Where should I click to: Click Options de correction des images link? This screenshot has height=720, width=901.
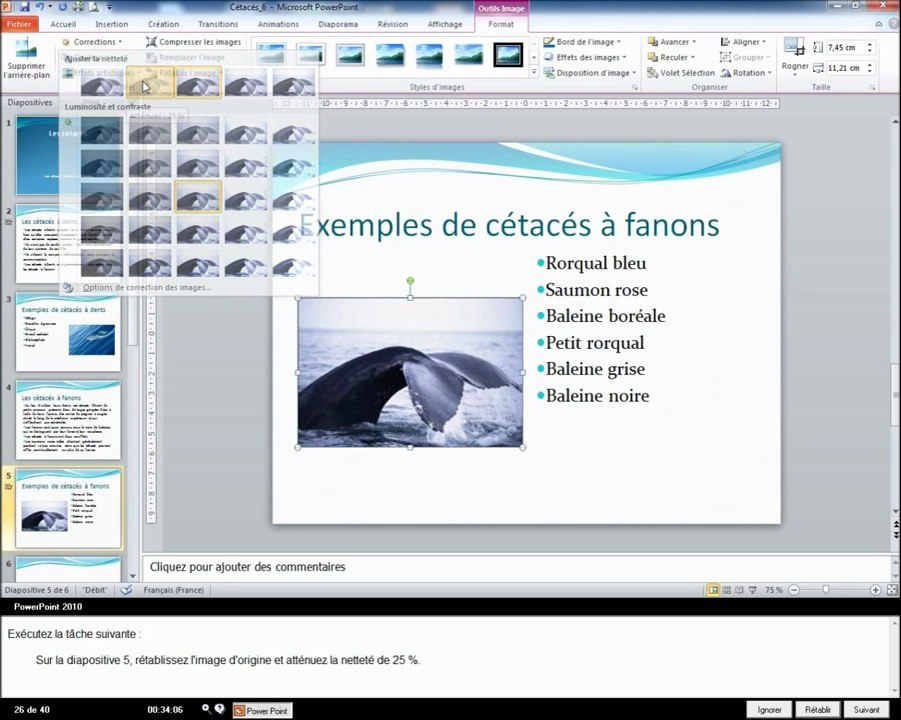point(147,287)
